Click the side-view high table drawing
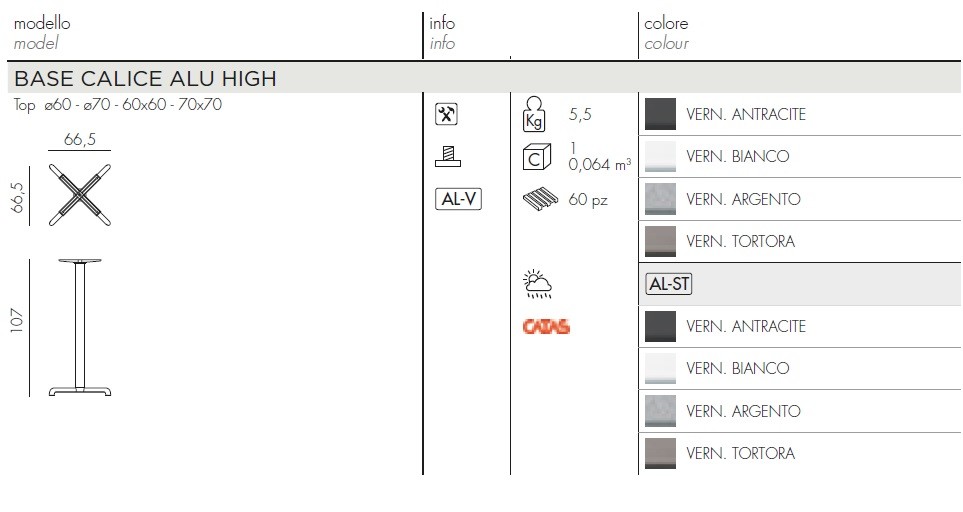Screen dimensions: 963x512 (x=80, y=328)
